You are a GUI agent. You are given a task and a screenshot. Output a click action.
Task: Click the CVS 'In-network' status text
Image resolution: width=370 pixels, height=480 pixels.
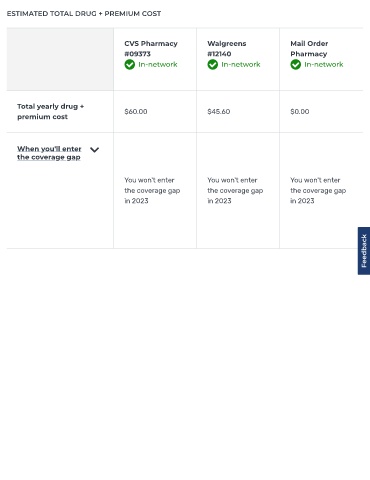pyautogui.click(x=158, y=64)
